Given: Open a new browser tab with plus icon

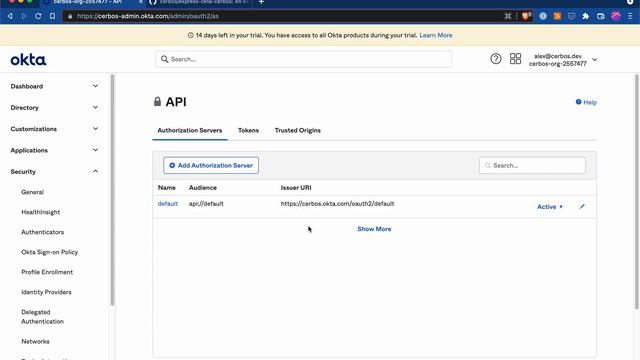Looking at the screenshot, I should tap(261, 2).
